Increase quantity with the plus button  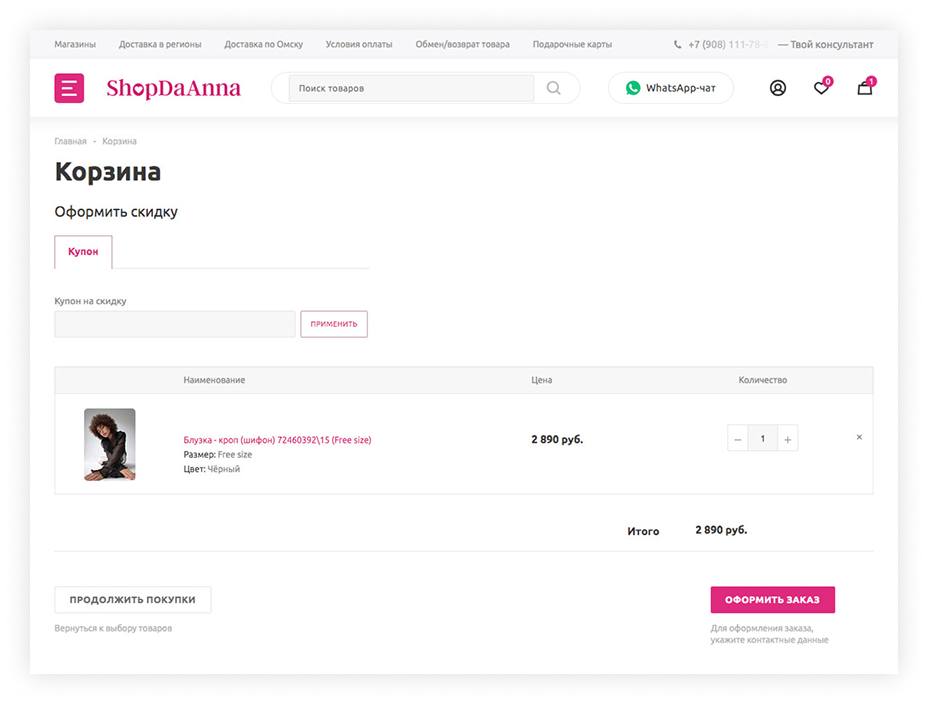pyautogui.click(x=788, y=439)
